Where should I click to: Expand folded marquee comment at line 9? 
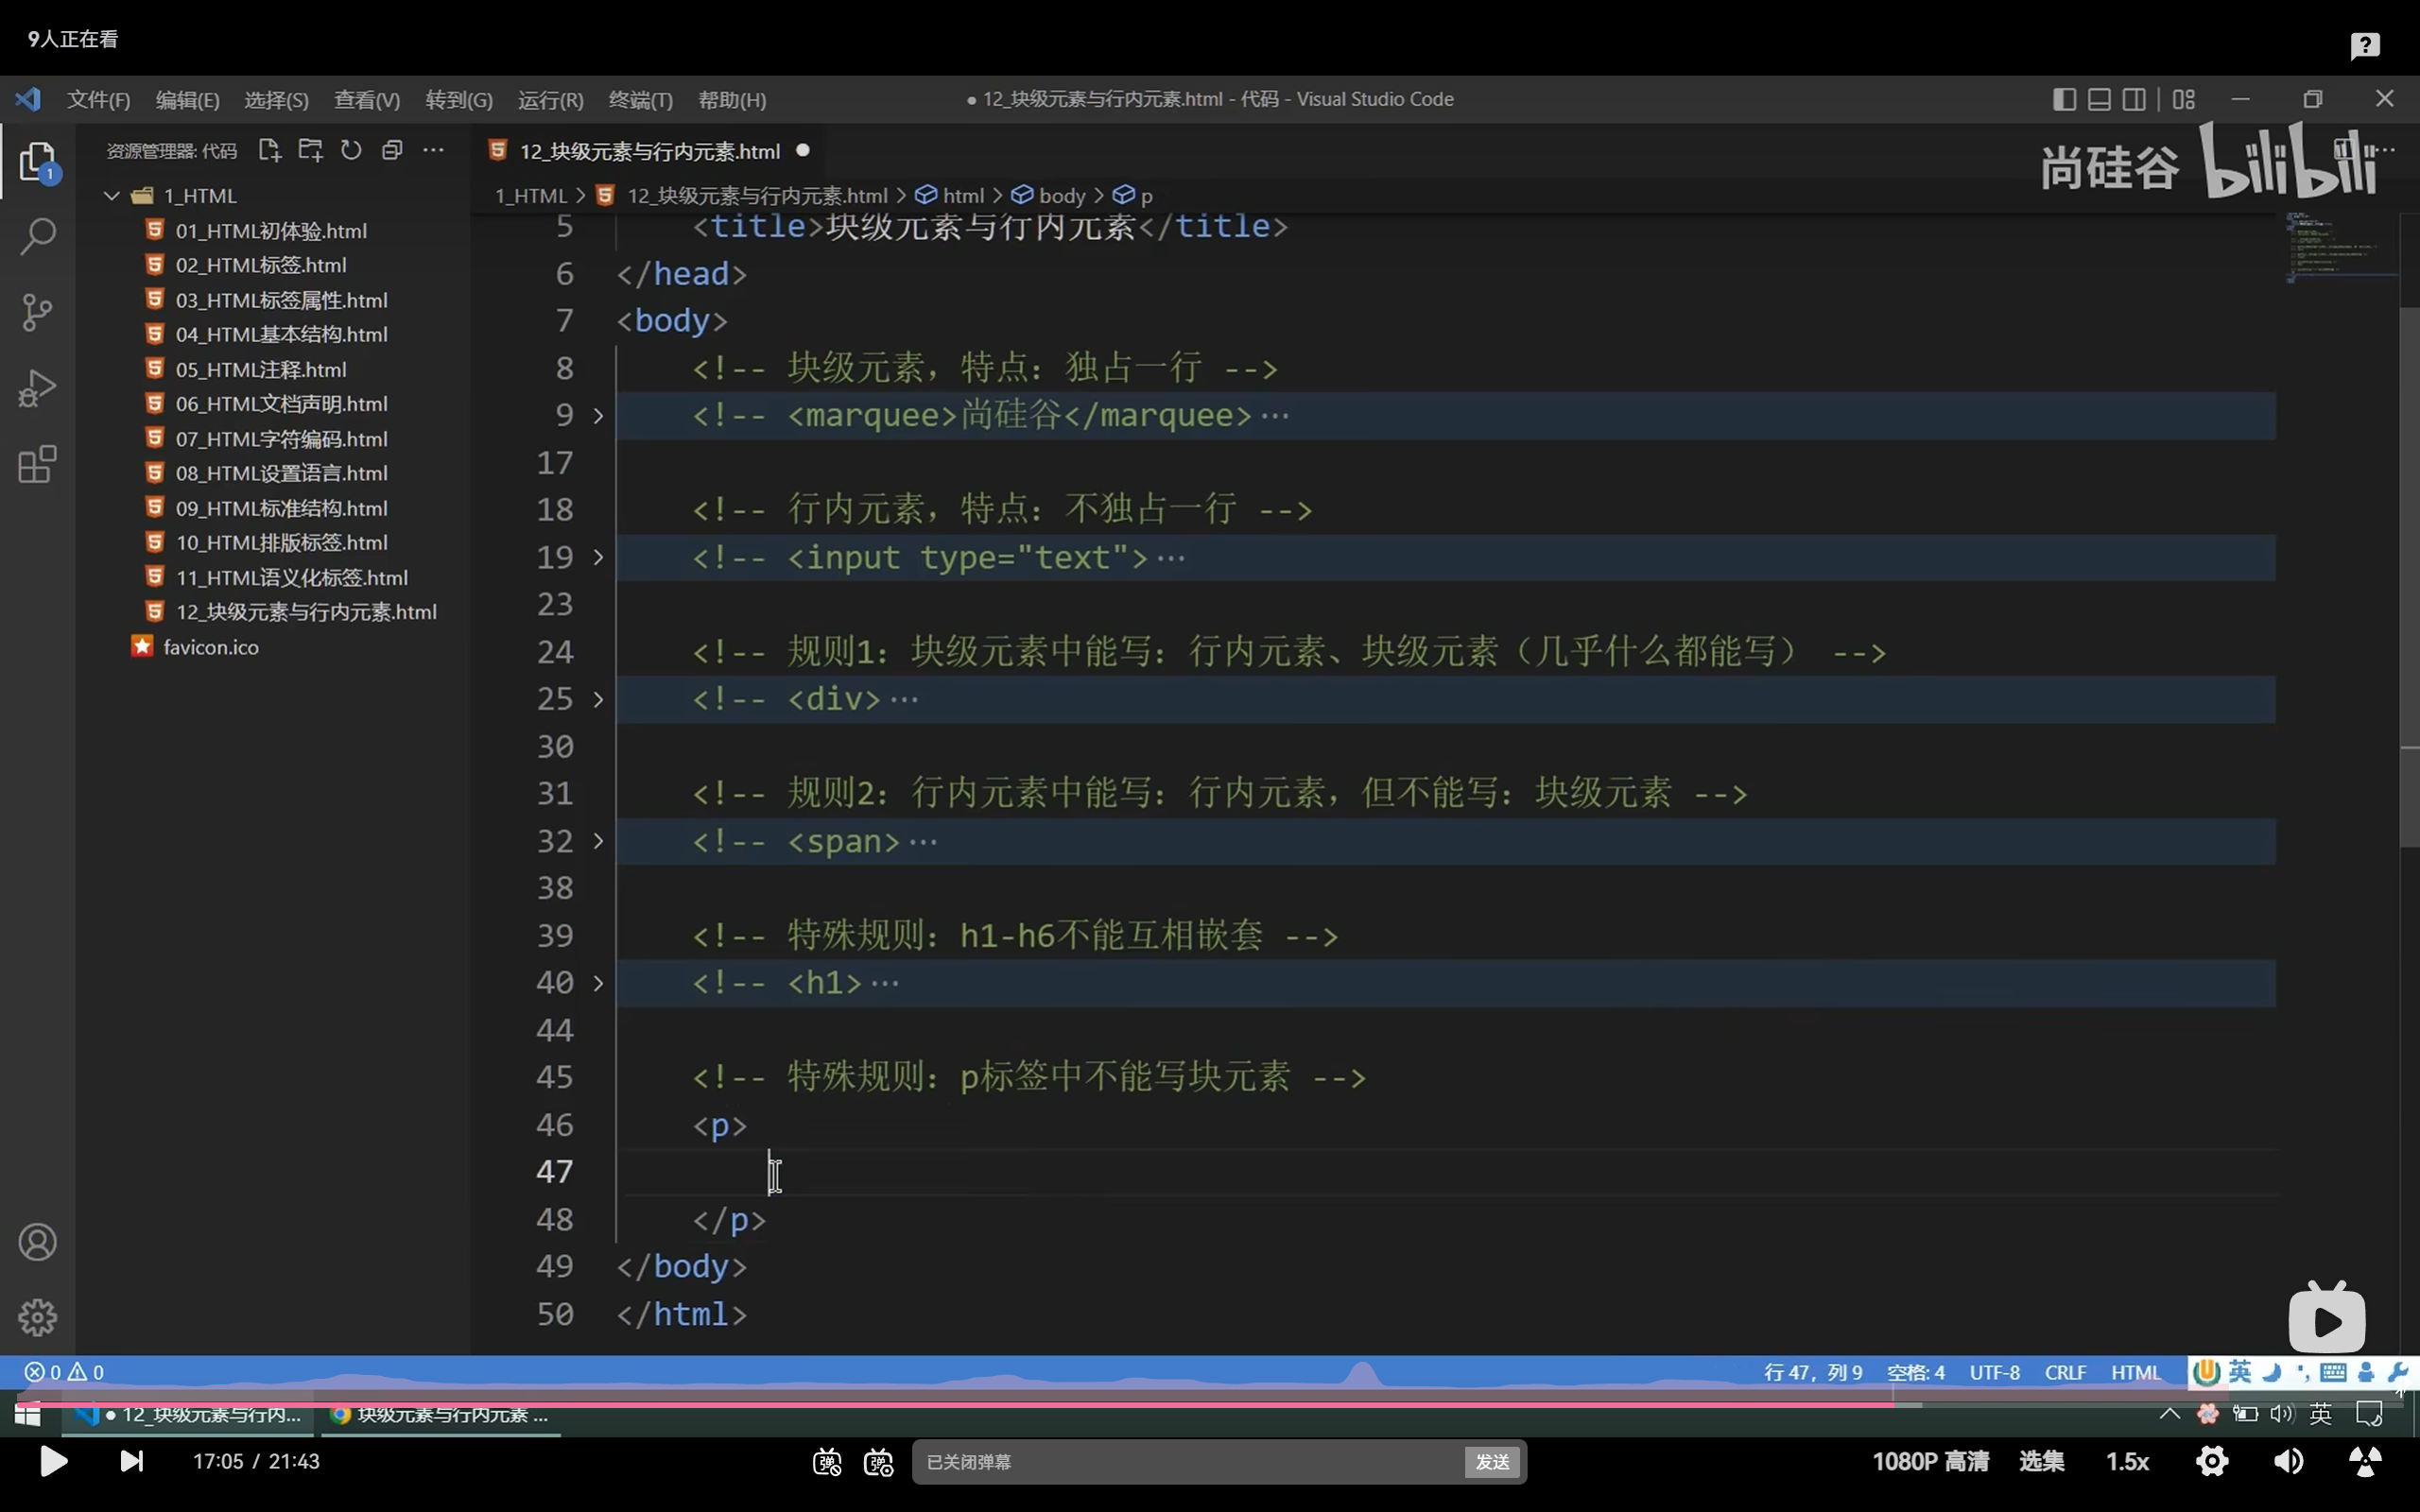click(x=598, y=415)
